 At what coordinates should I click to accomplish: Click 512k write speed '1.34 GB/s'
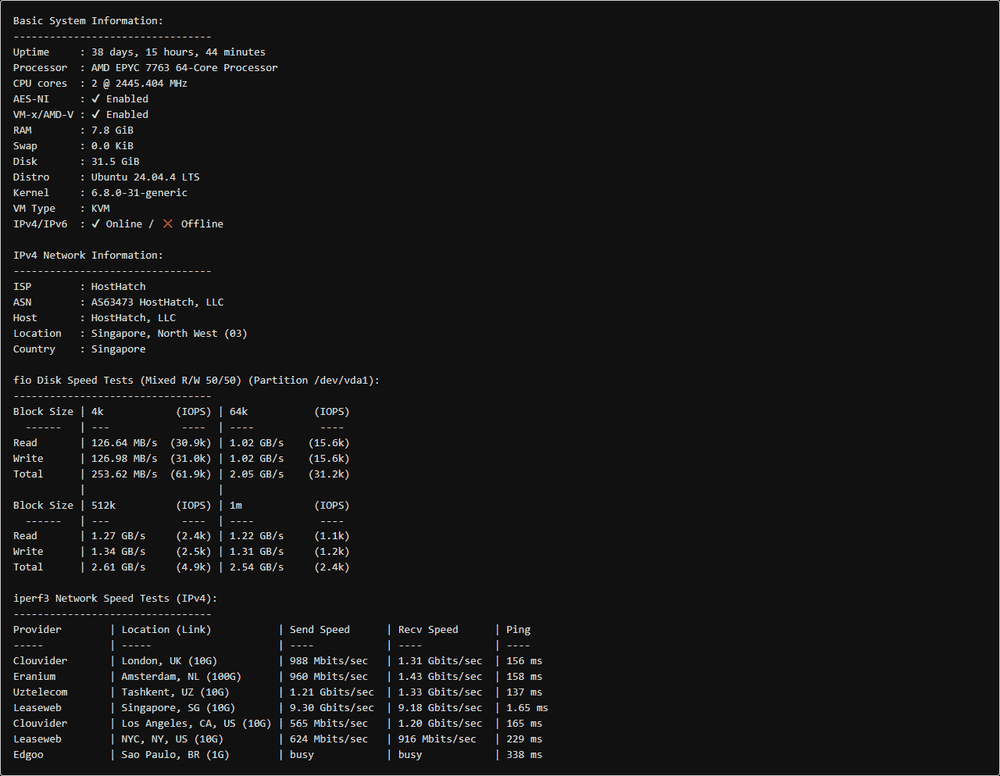(x=118, y=552)
